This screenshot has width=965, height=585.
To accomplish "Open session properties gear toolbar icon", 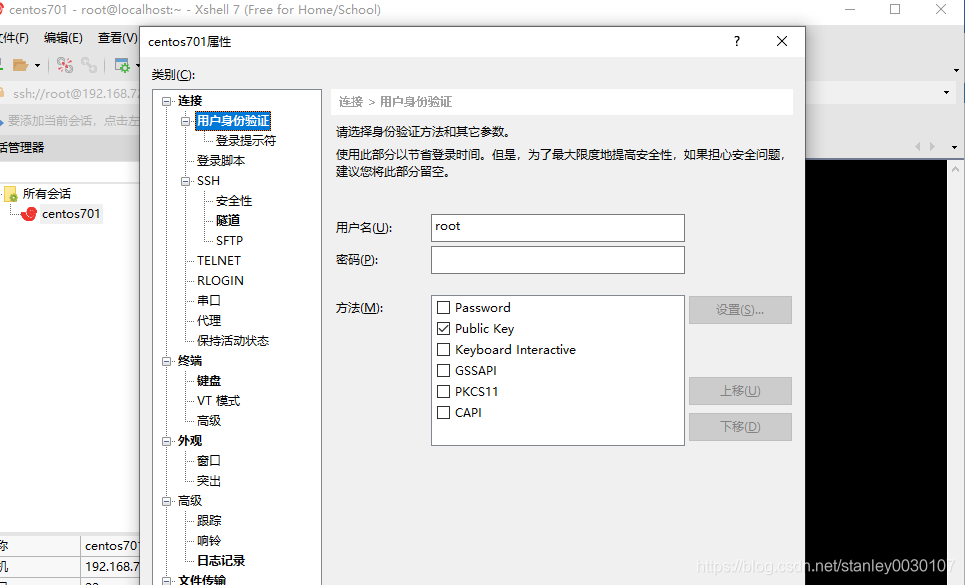I will point(122,64).
